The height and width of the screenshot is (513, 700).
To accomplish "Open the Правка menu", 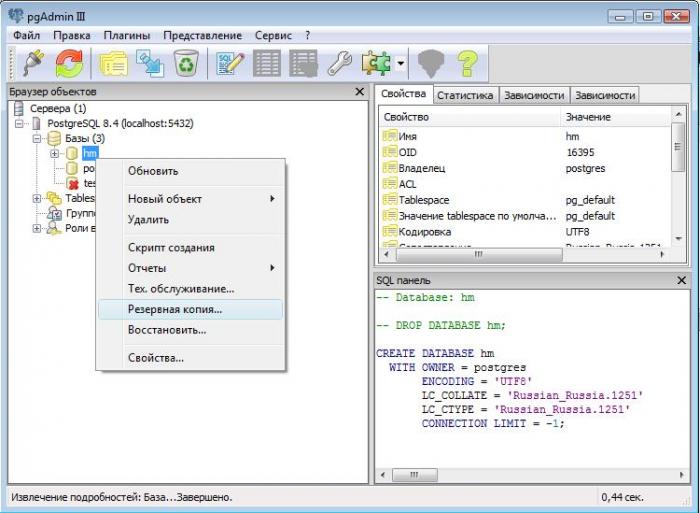I will (x=71, y=35).
